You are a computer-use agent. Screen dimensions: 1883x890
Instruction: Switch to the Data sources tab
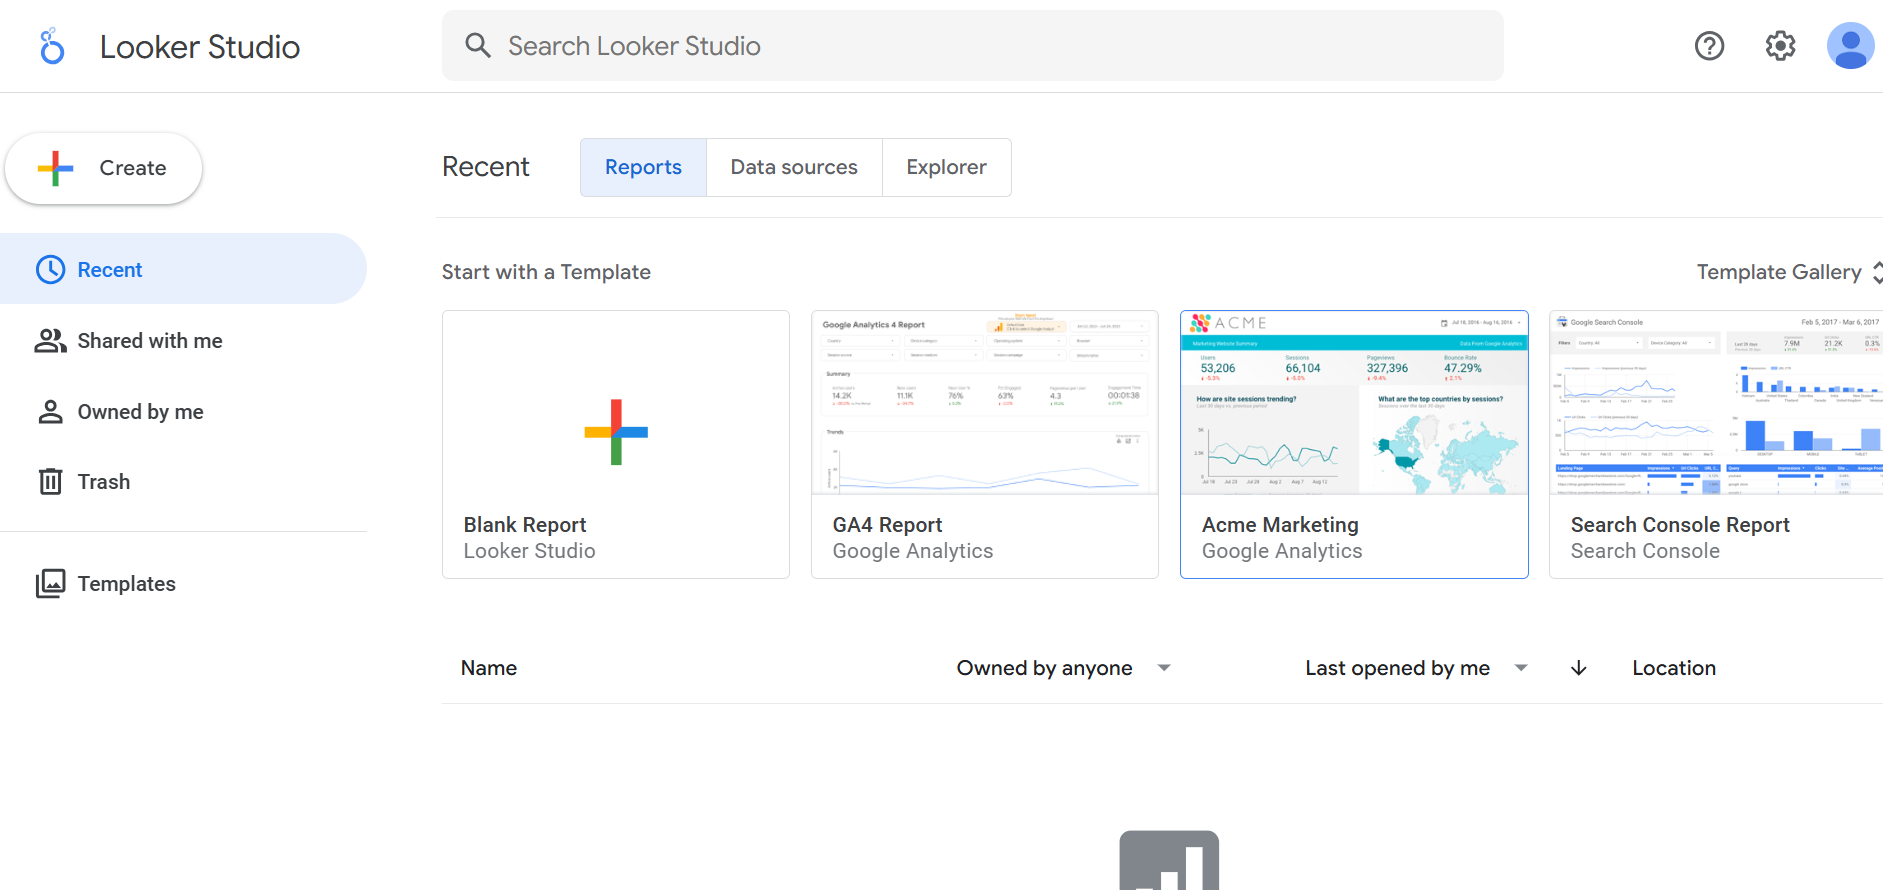pyautogui.click(x=794, y=167)
